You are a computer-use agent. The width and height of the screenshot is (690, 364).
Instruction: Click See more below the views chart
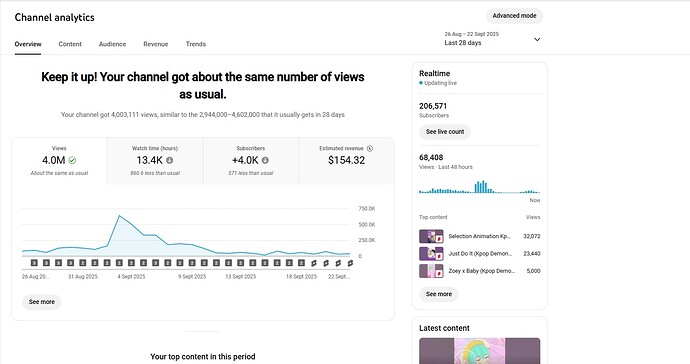[x=42, y=302]
